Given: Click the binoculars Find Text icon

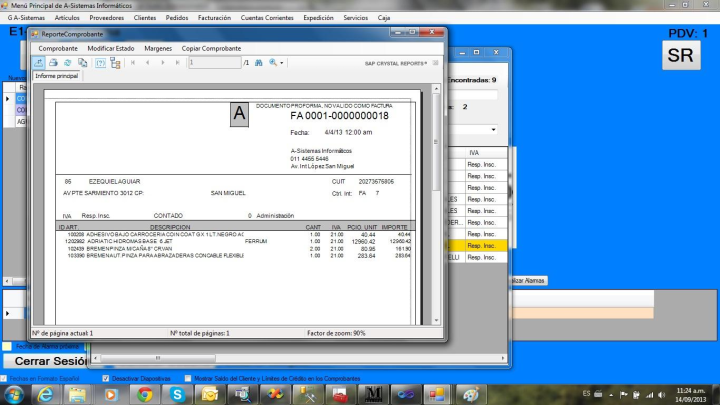Looking at the screenshot, I should [259, 62].
